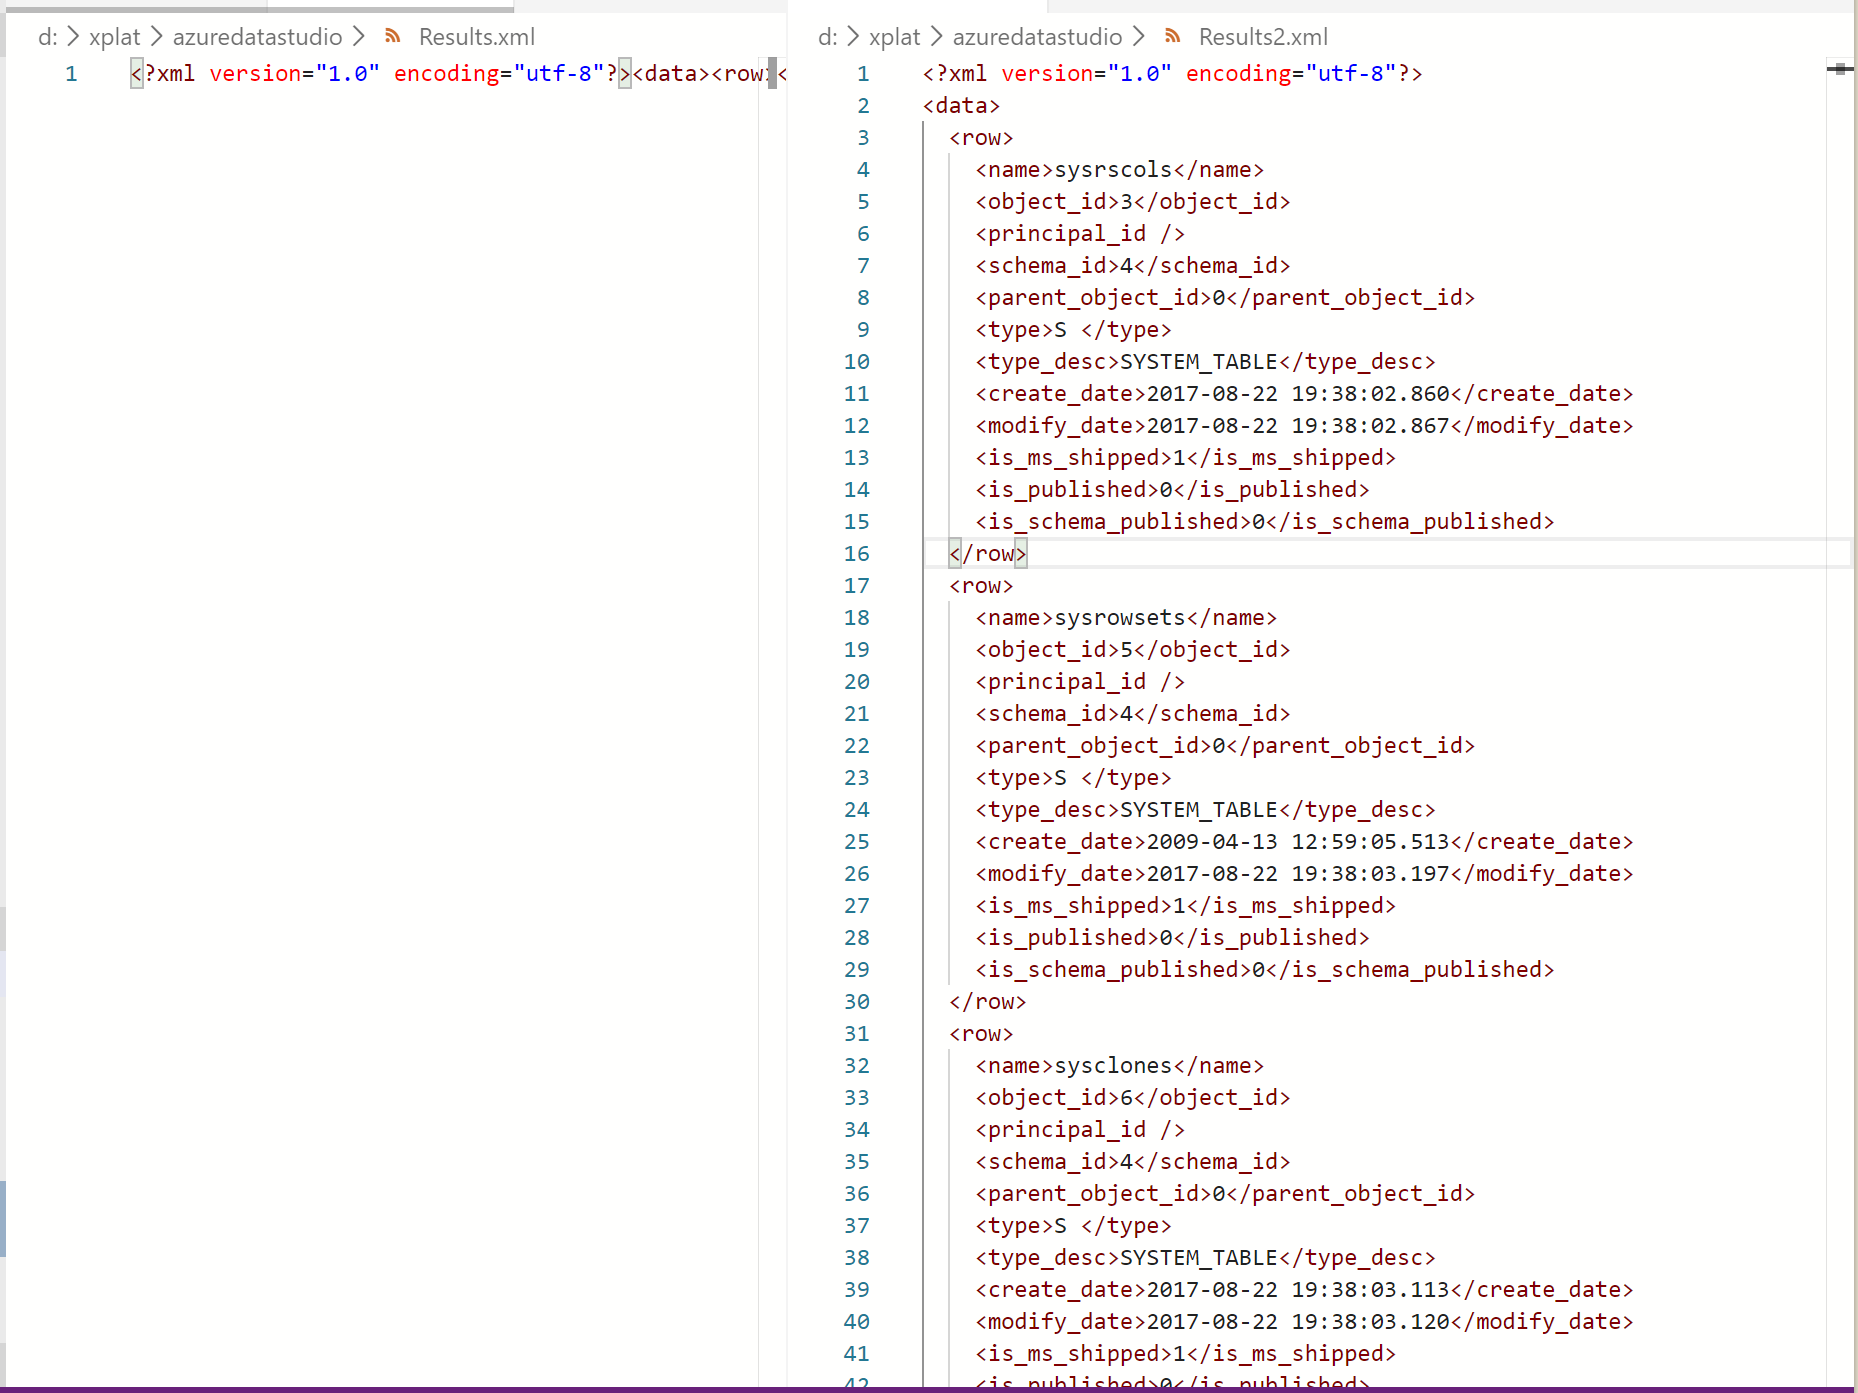
Task: Open the xplat breadcrumb dropdown in right editor
Action: [893, 36]
